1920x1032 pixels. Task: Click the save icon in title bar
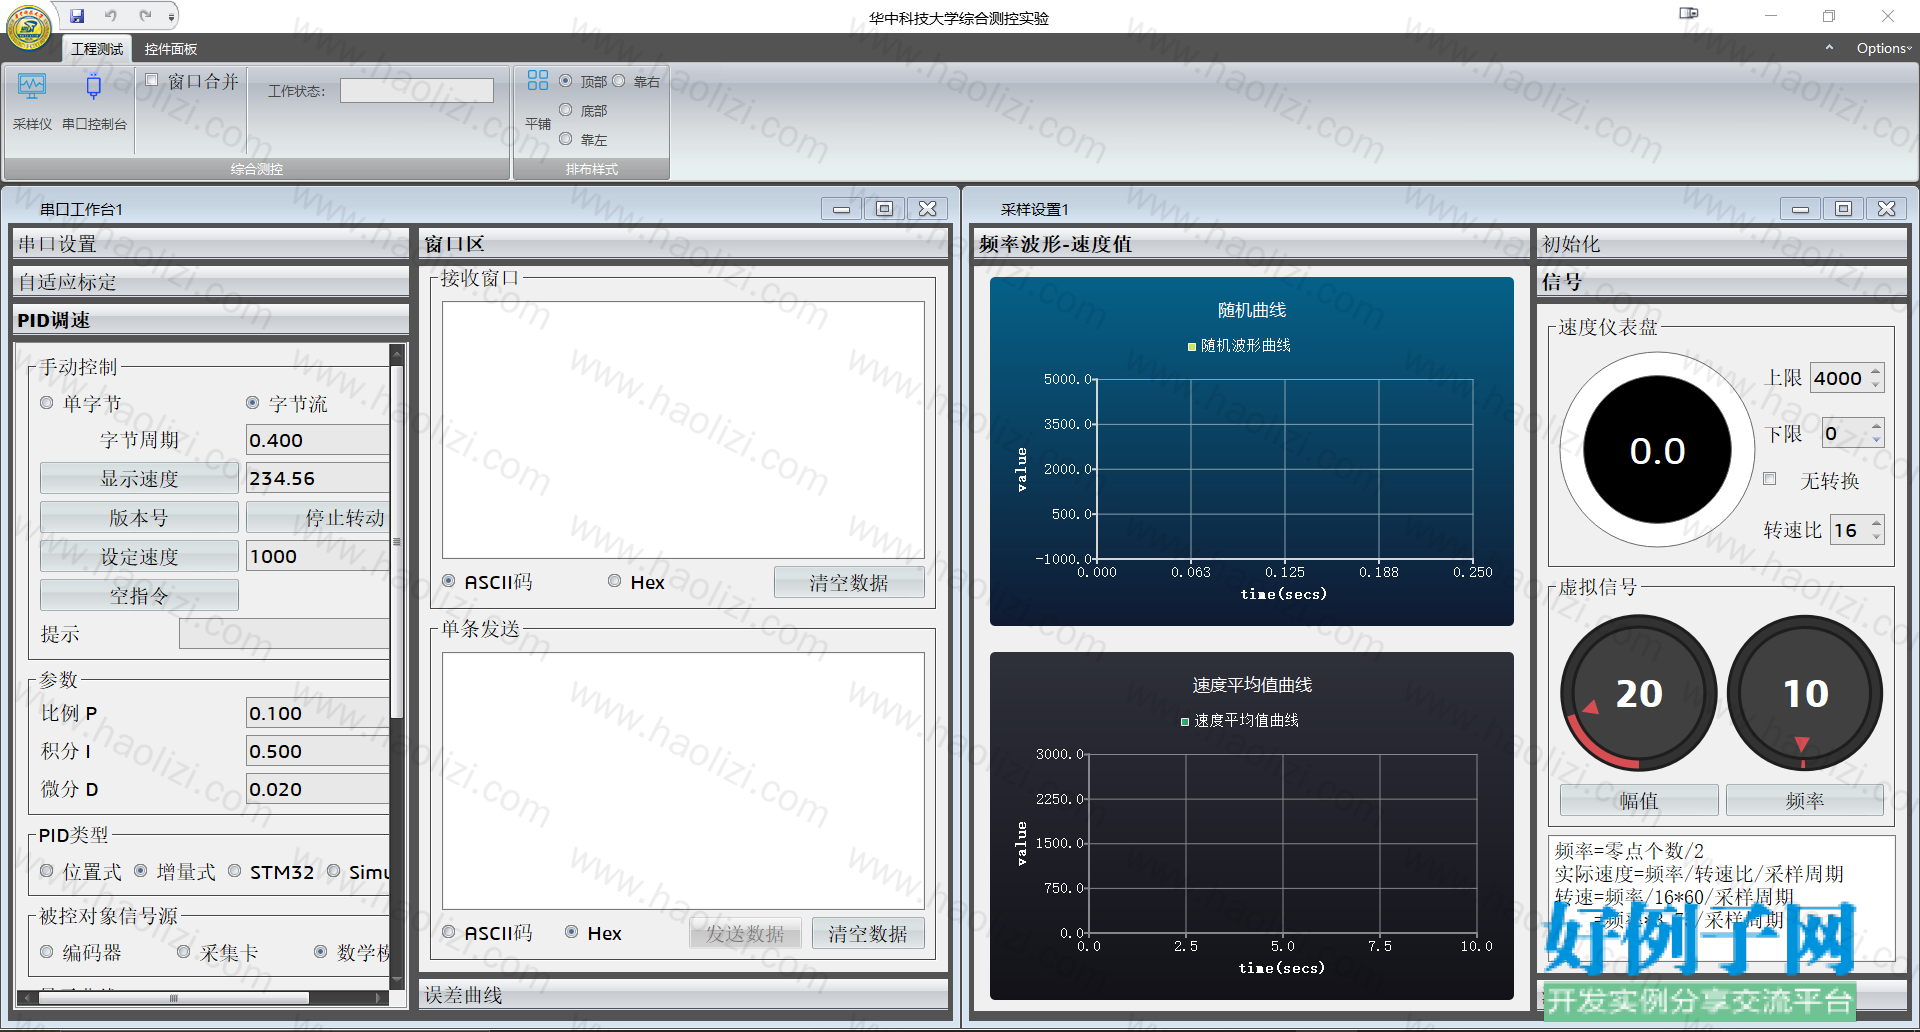(x=77, y=15)
